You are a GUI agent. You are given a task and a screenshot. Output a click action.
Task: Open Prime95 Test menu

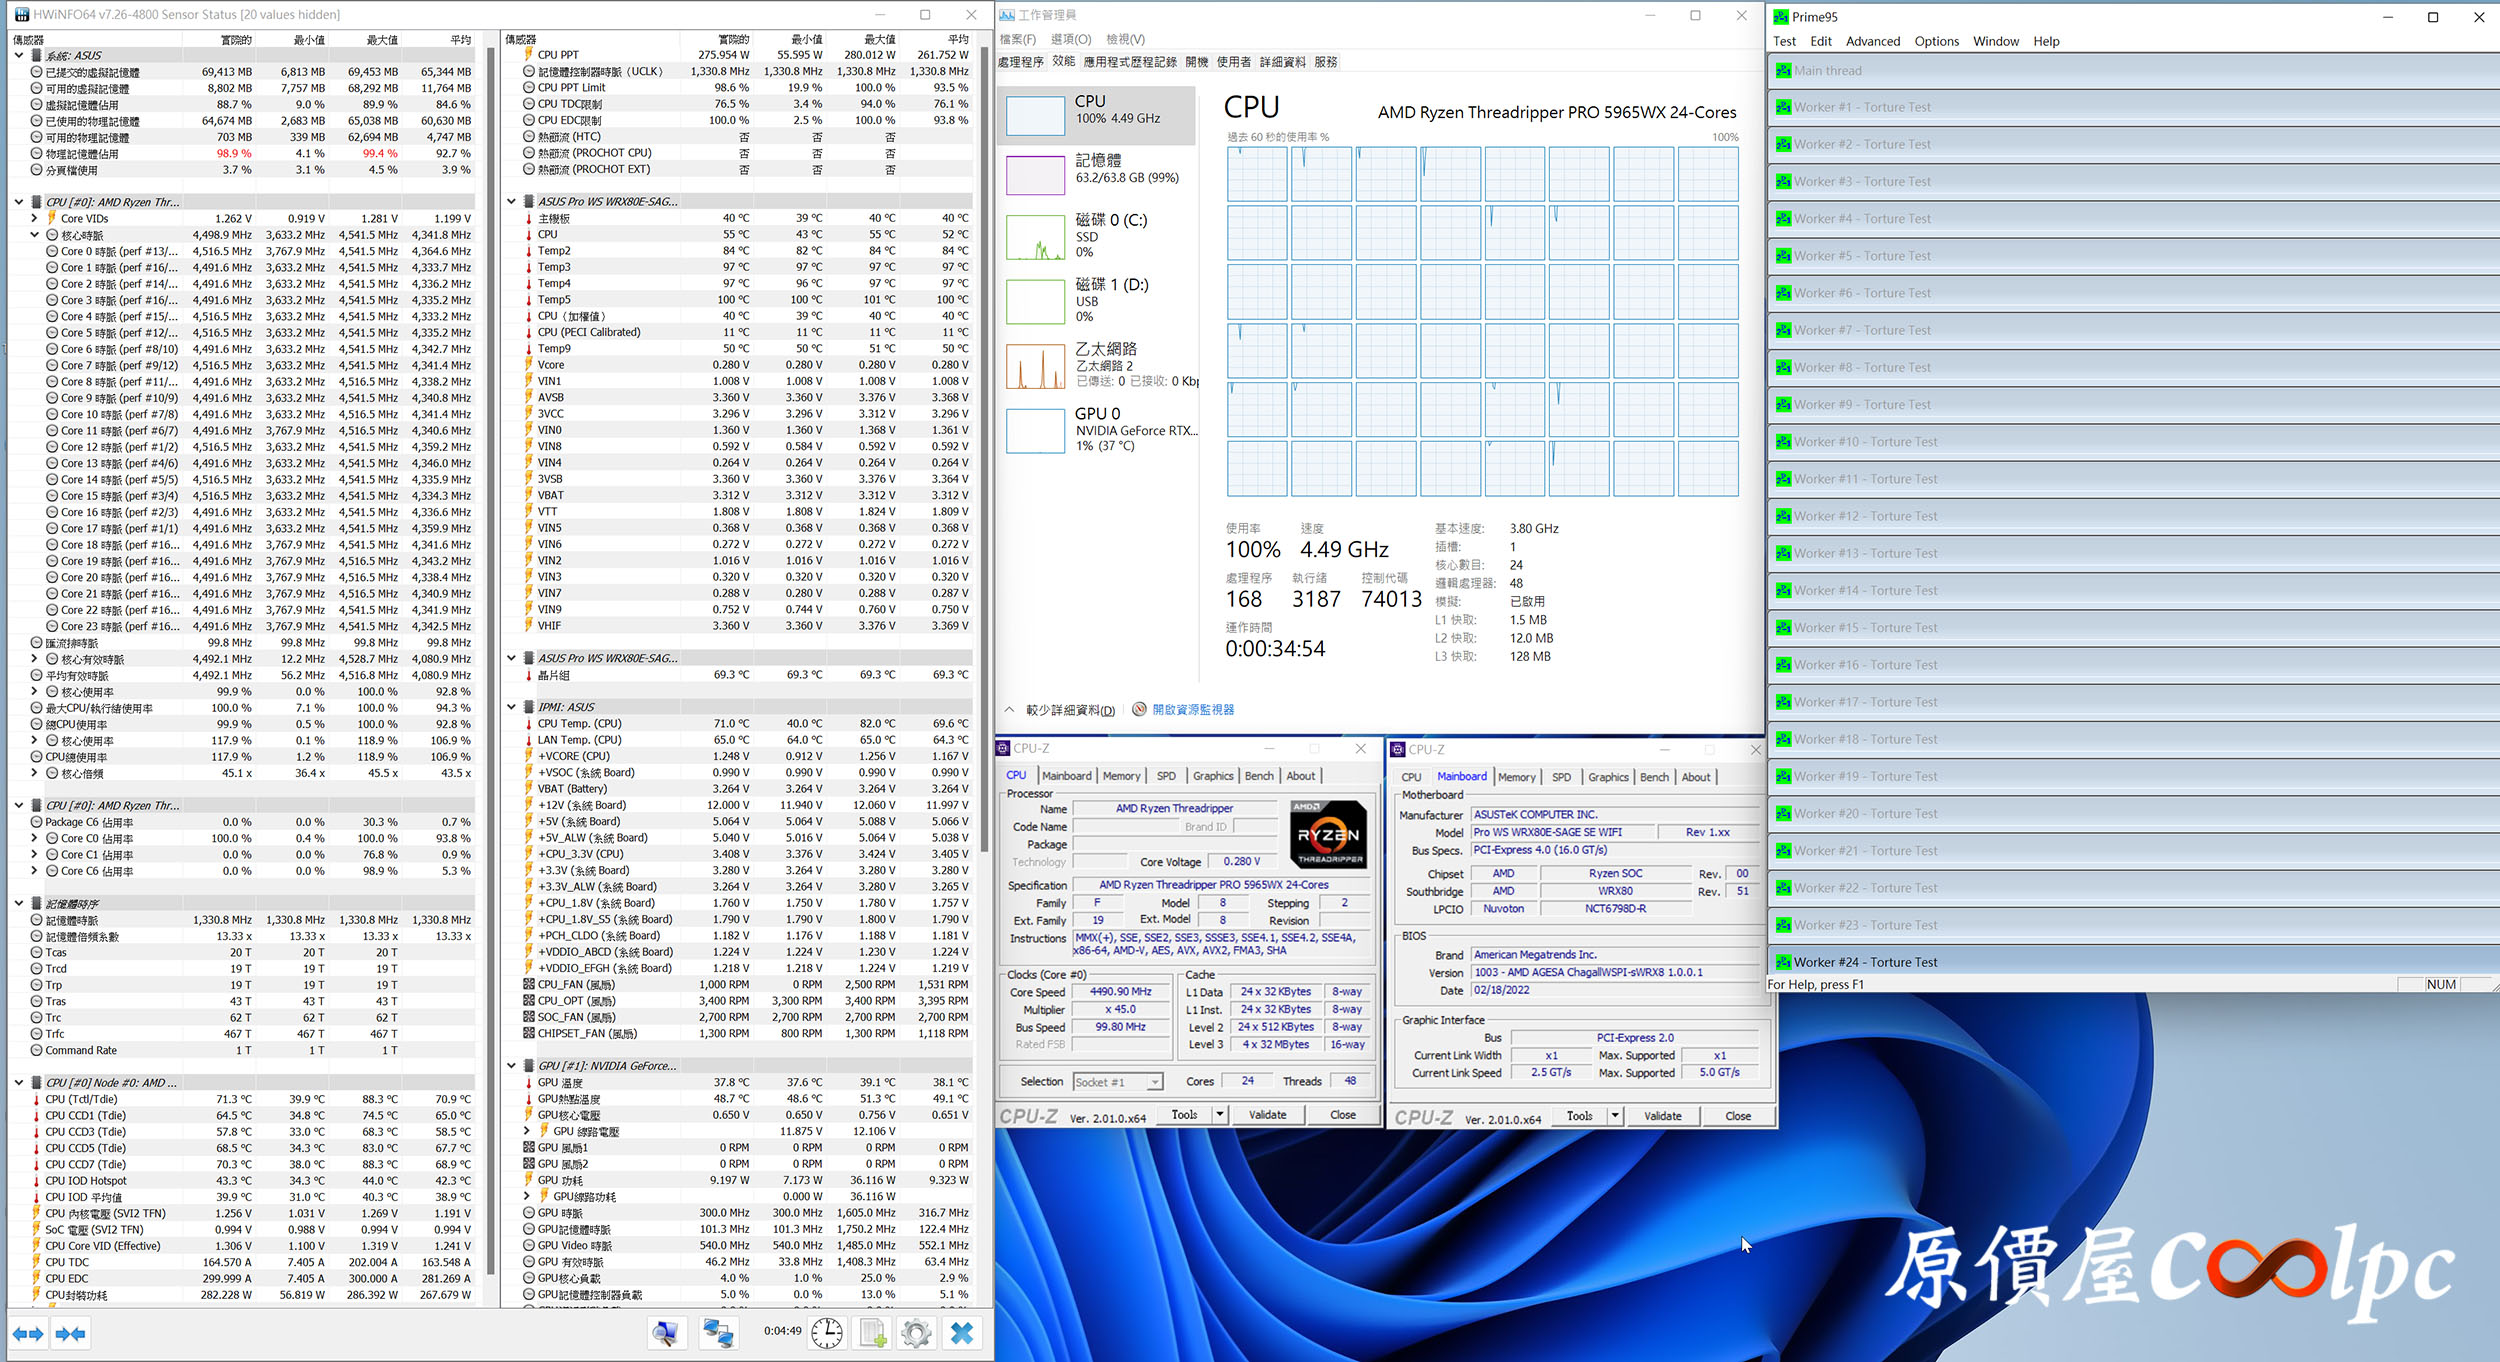coord(1784,41)
